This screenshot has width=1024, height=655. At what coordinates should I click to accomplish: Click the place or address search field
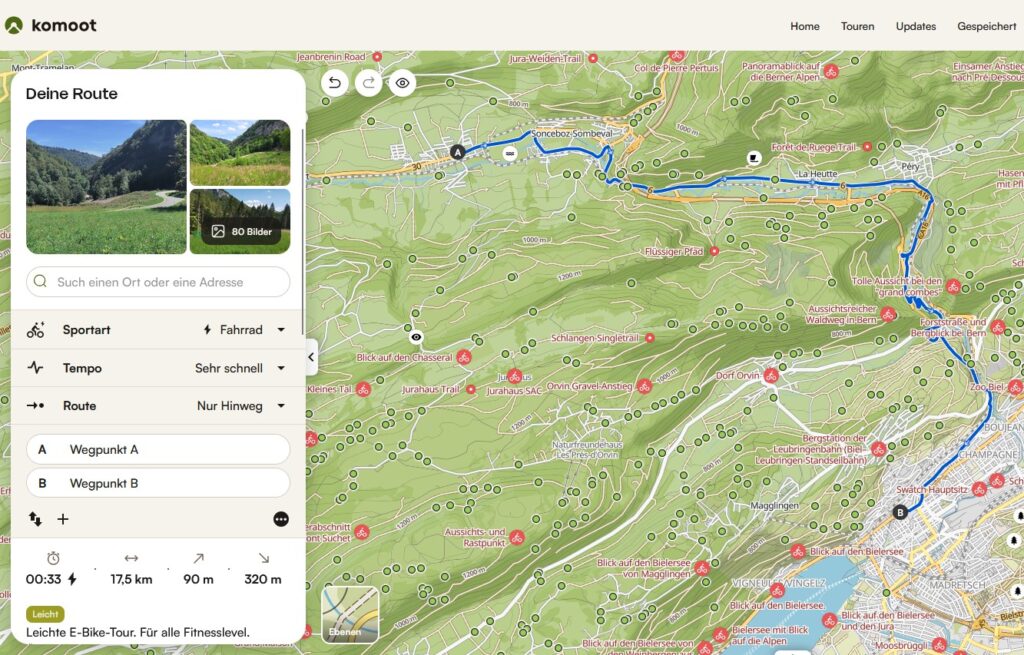click(158, 281)
